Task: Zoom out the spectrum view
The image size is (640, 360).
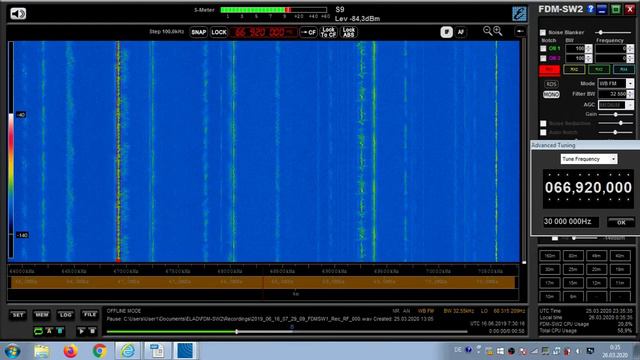Action: (487, 31)
